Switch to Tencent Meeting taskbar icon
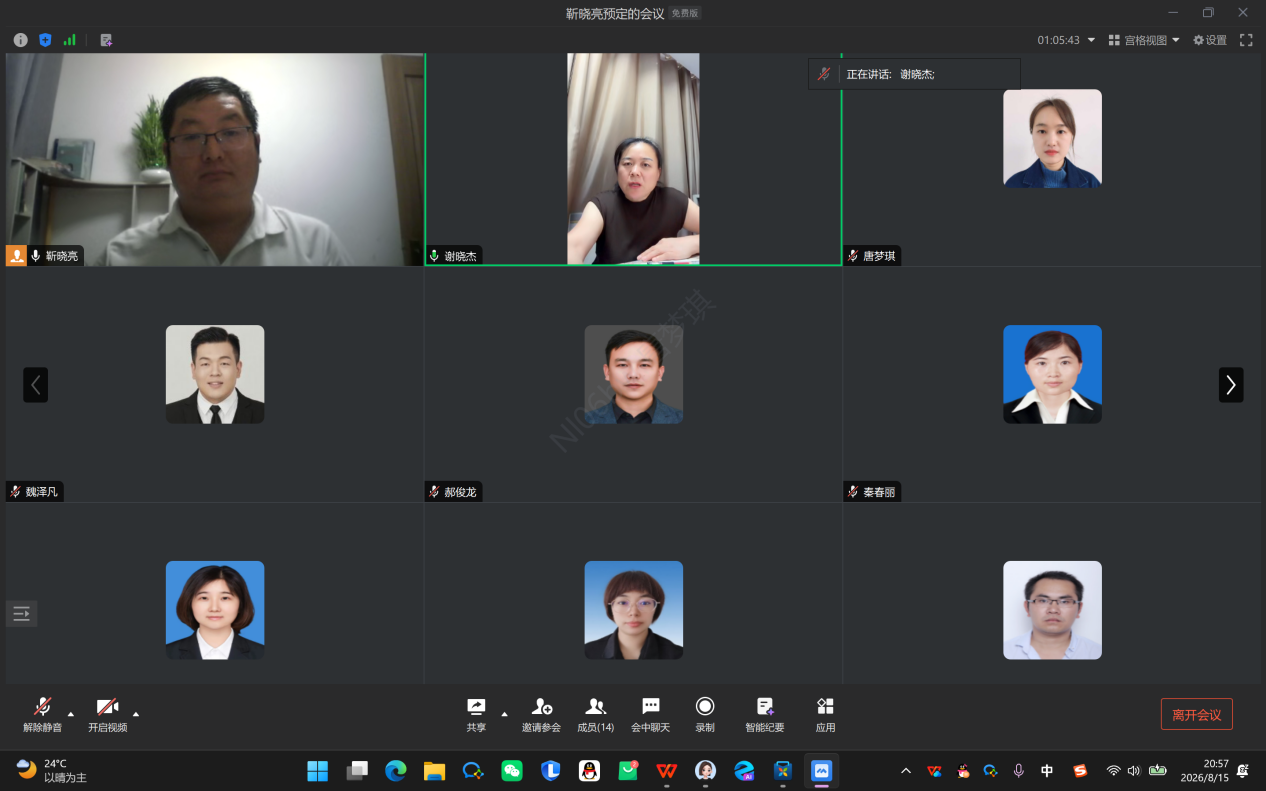 (822, 770)
